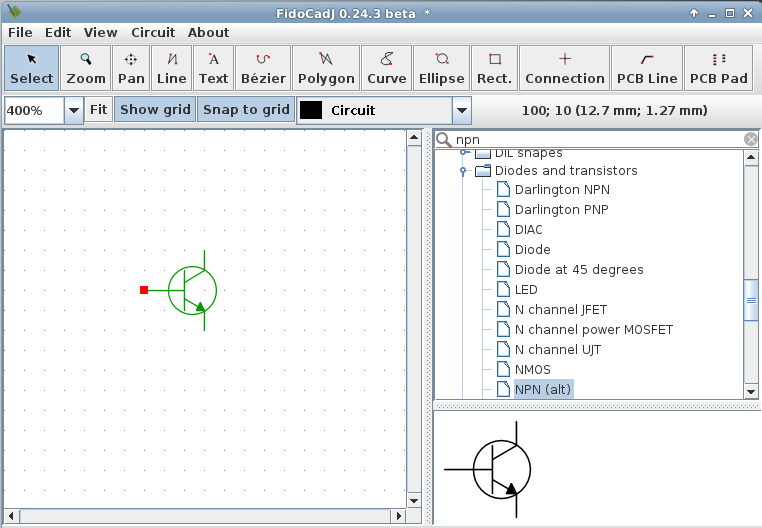Select the Text tool

[213, 68]
